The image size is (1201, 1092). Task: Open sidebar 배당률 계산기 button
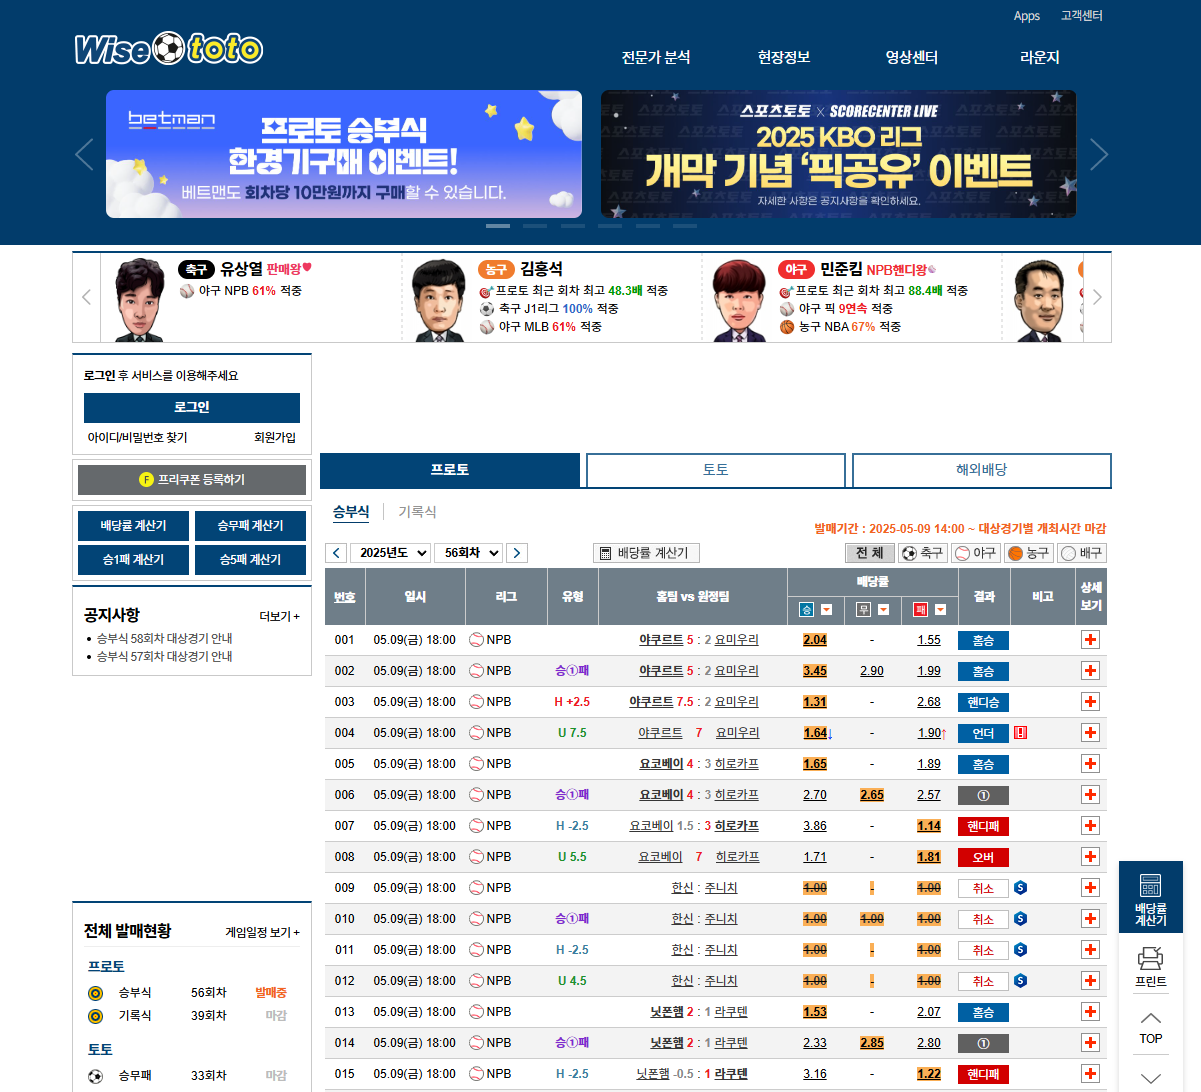click(x=133, y=526)
